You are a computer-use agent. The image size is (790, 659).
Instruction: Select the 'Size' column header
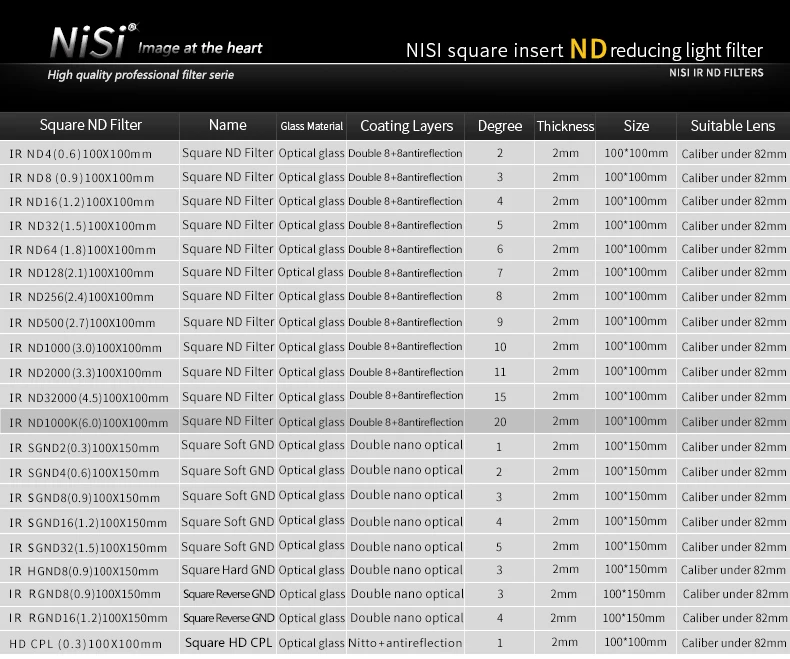coord(636,125)
